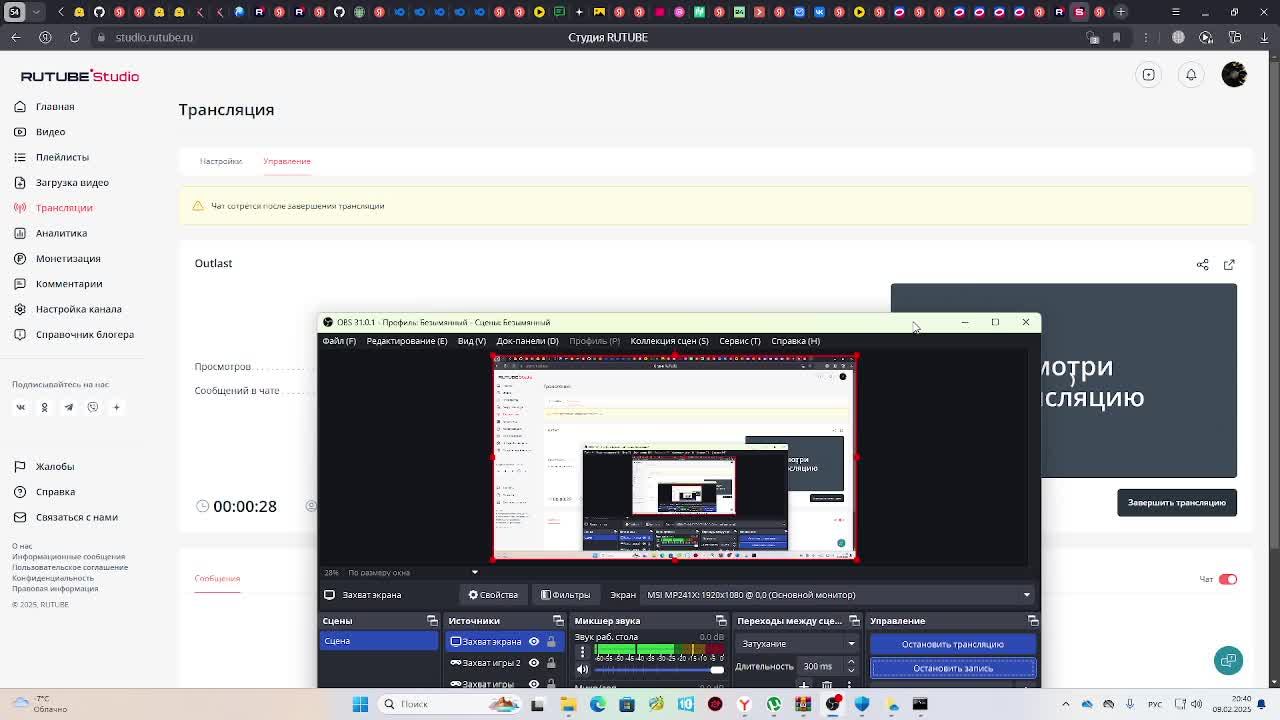Open File Explorer from the taskbar
The image size is (1280, 720).
568,704
